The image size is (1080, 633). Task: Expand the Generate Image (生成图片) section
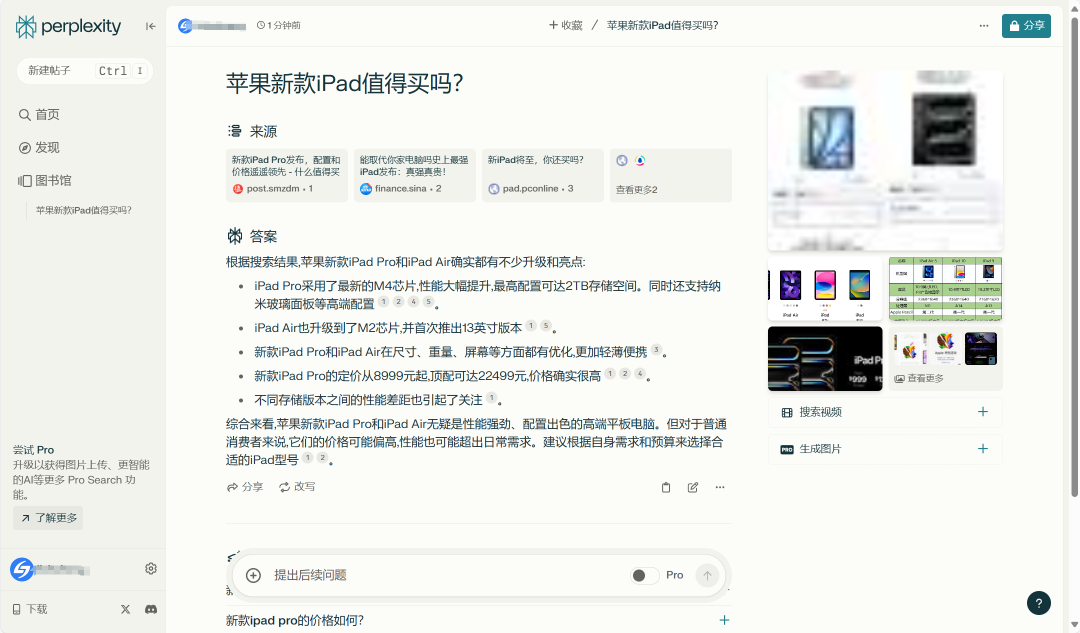click(x=982, y=449)
